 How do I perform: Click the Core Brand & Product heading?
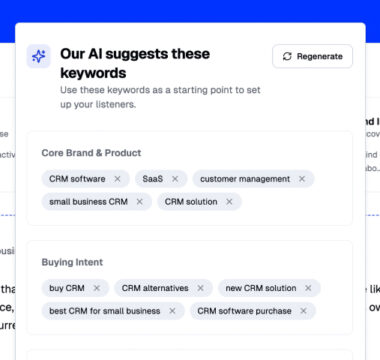tap(91, 153)
